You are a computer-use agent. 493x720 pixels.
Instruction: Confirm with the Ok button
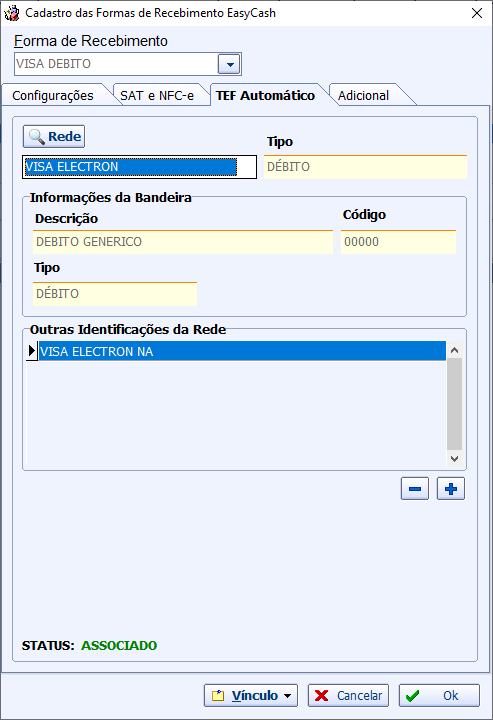439,696
